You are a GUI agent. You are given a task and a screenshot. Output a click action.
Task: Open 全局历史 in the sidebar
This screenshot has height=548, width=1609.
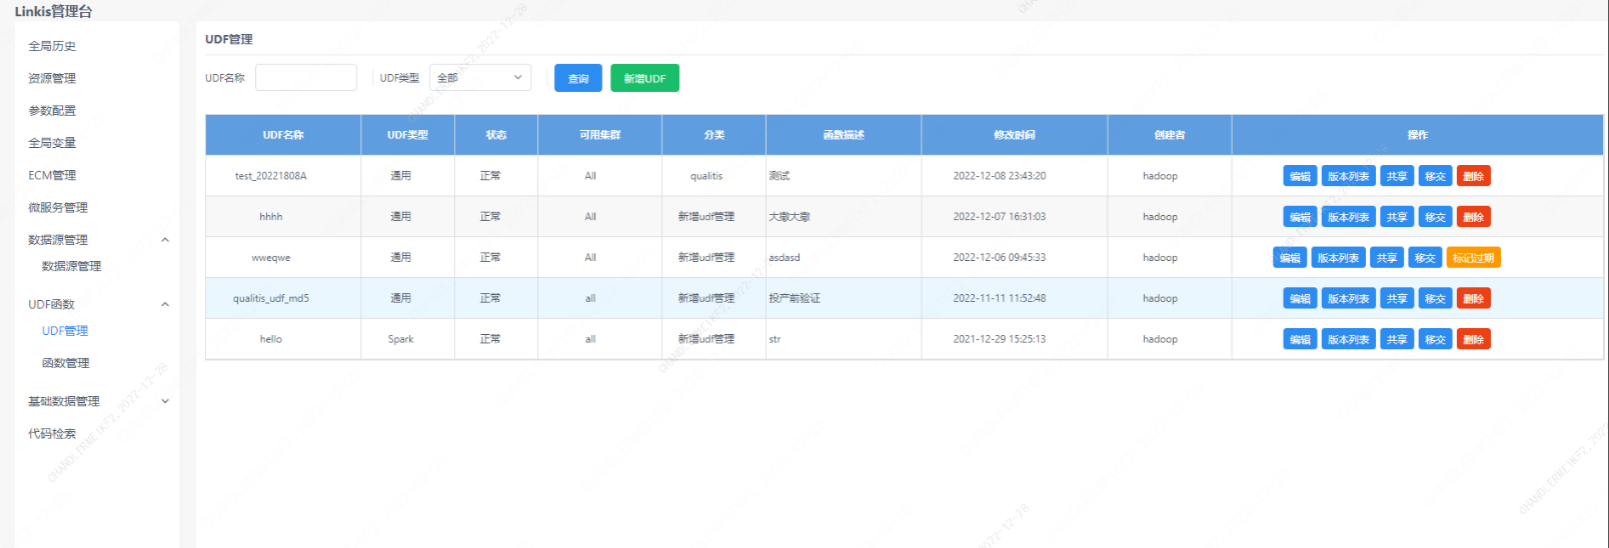point(52,46)
